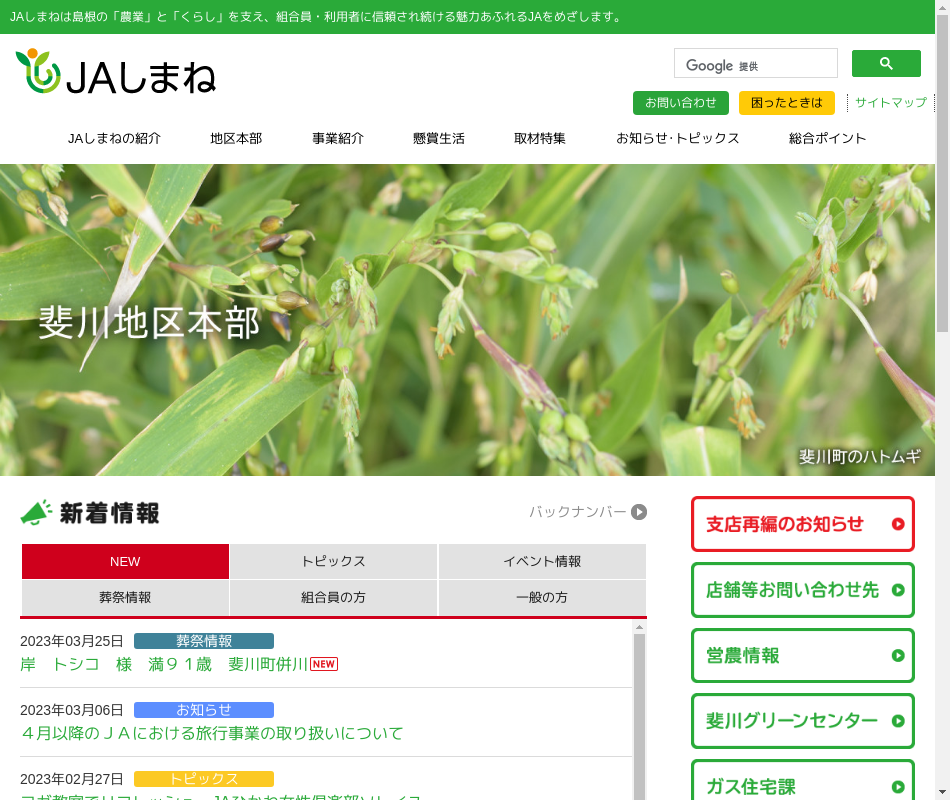Open the サイトマップ link
The width and height of the screenshot is (950, 800).
tap(890, 103)
